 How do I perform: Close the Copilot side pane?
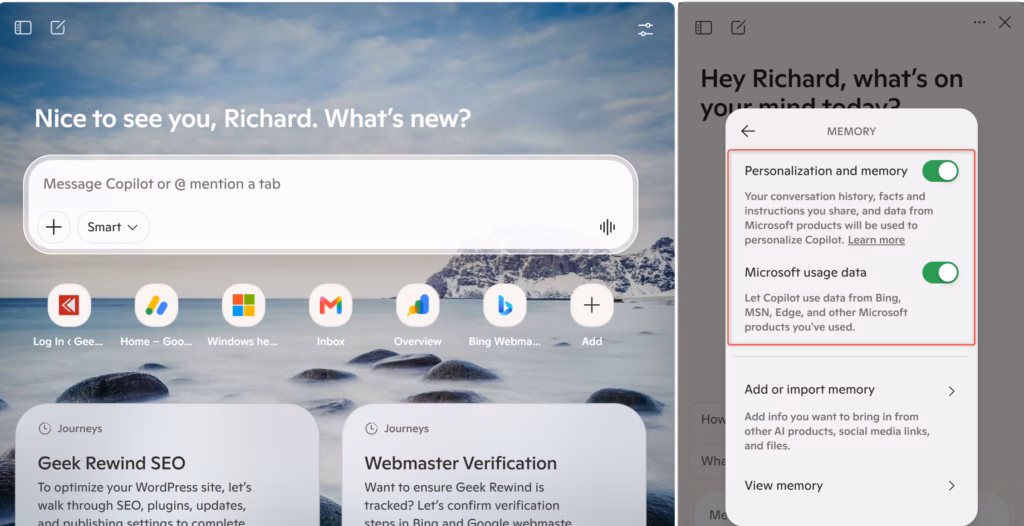(1004, 22)
